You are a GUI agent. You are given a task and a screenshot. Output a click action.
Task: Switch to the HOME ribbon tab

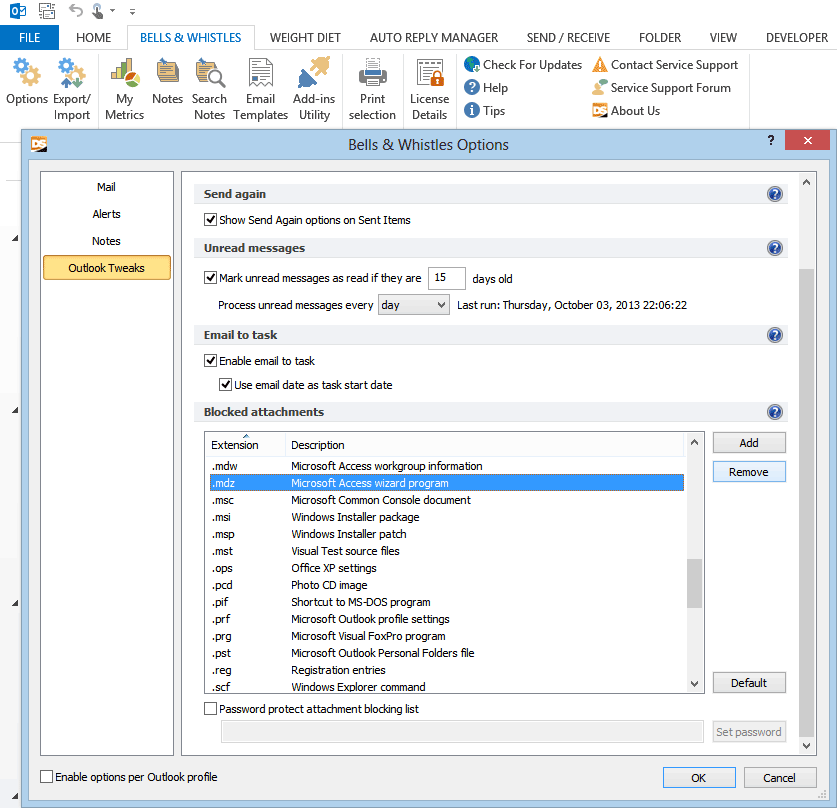coord(93,37)
